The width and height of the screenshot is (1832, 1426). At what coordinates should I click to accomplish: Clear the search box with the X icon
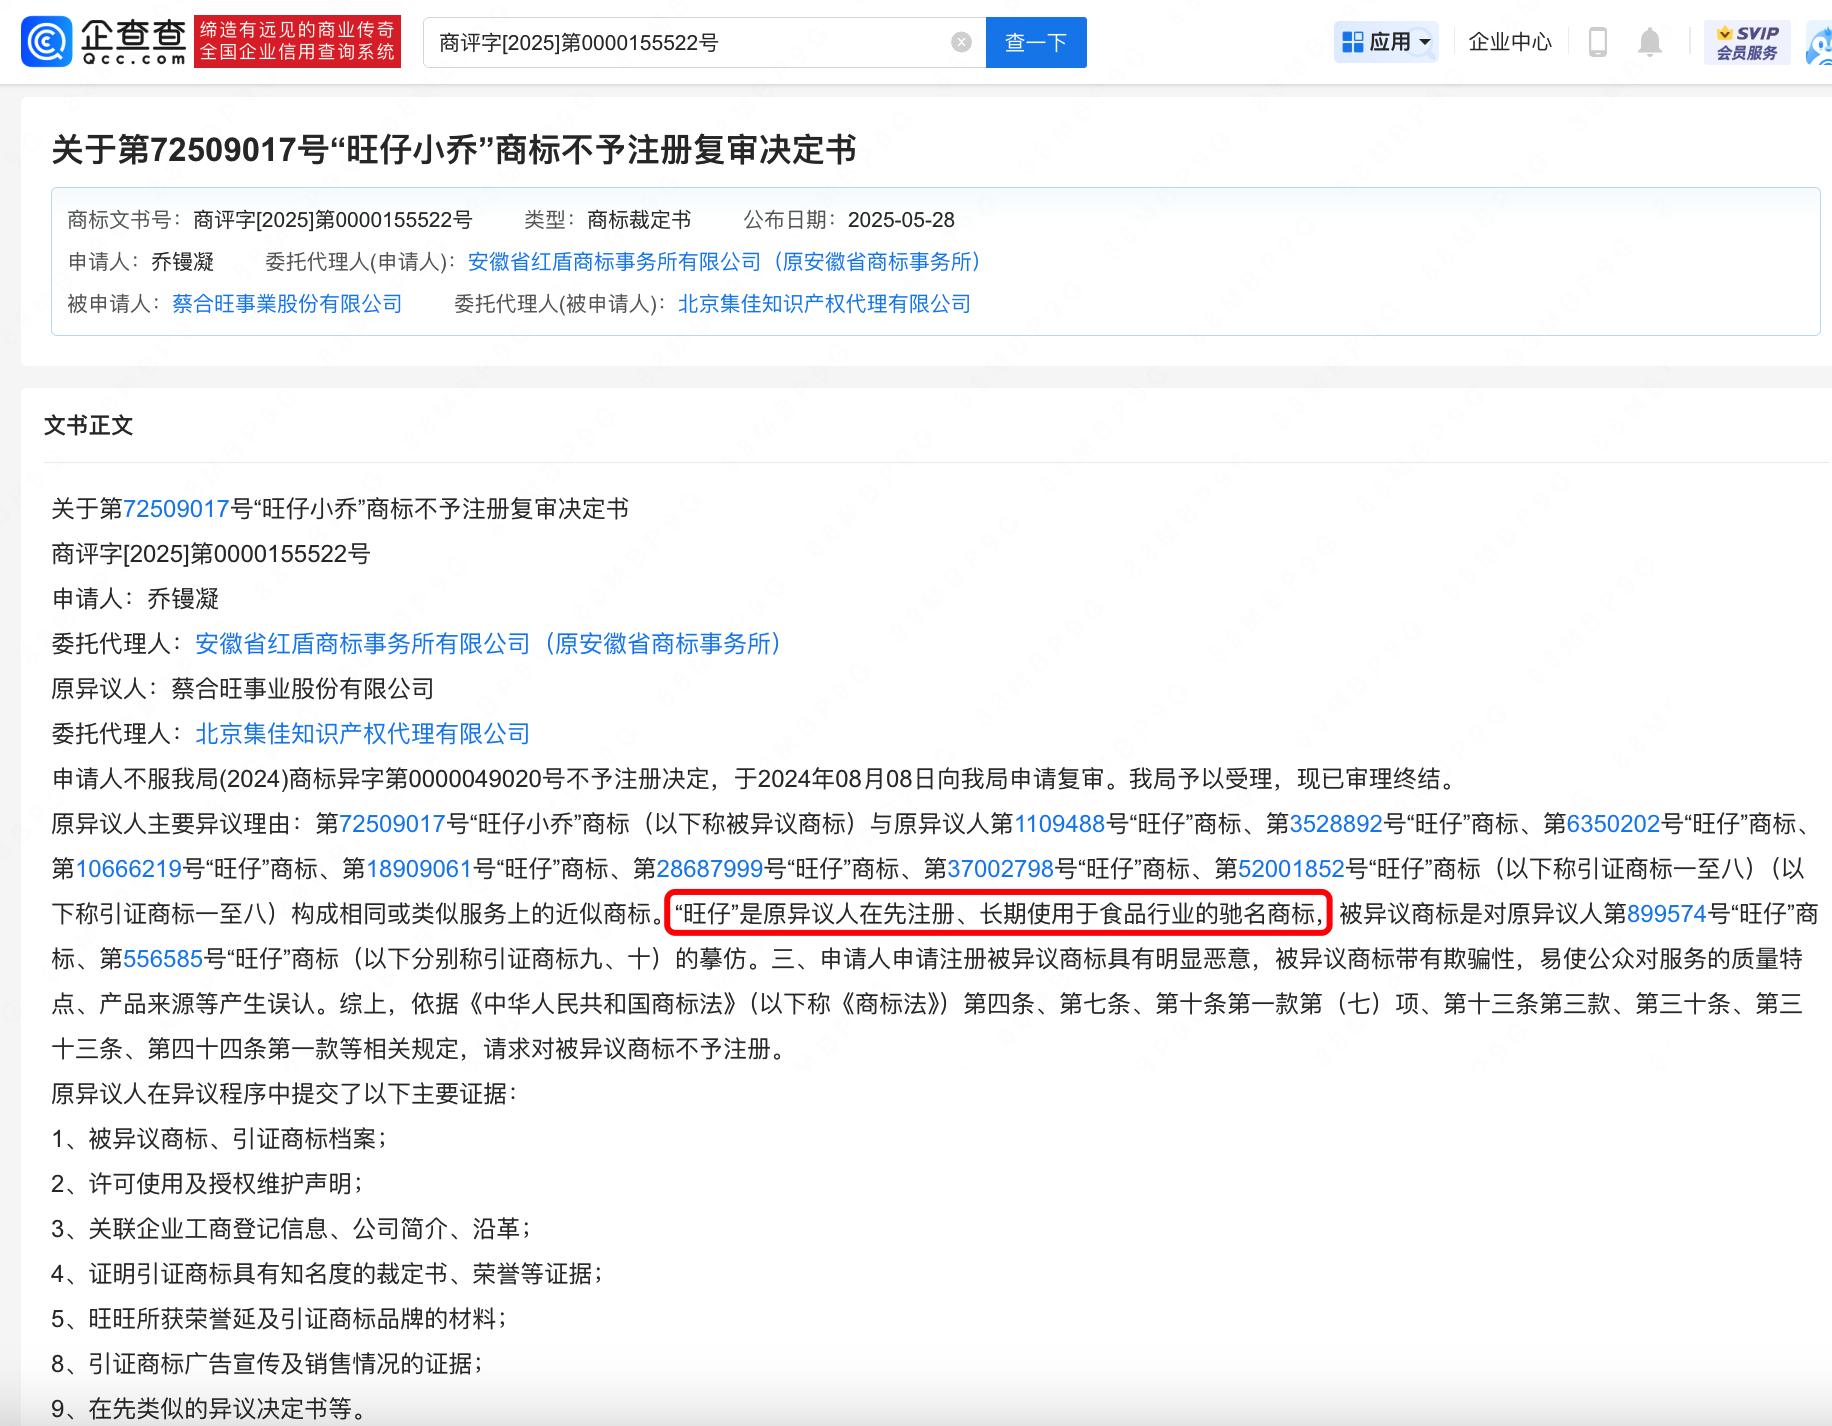(x=961, y=42)
